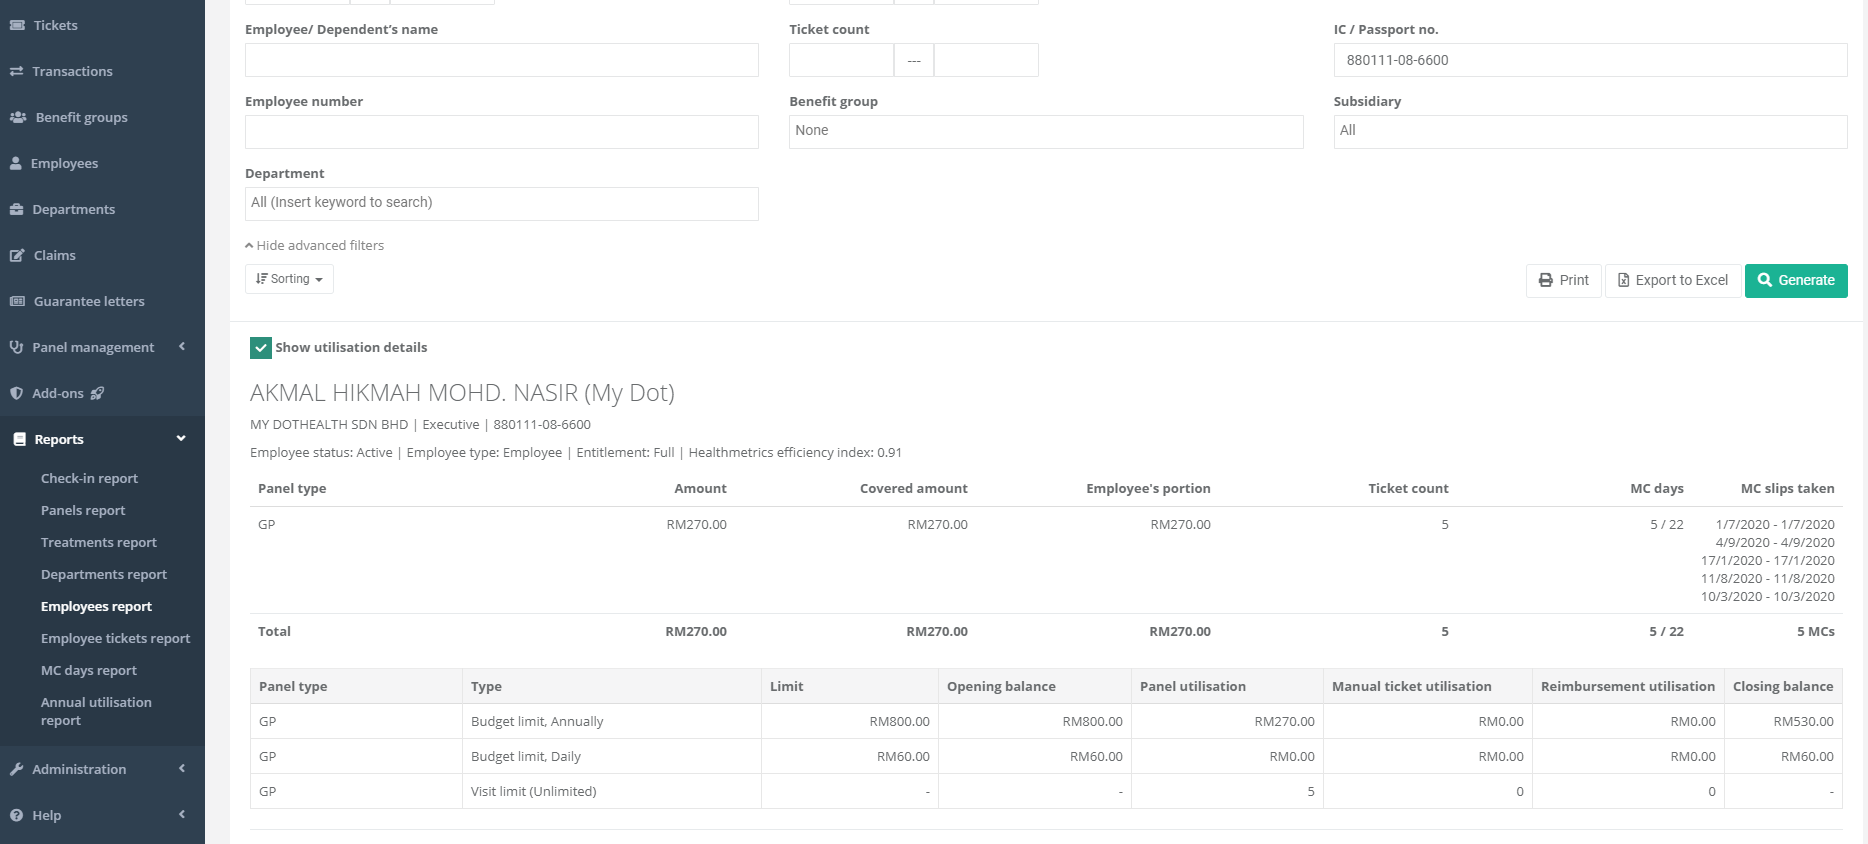1868x844 pixels.
Task: Open the Check-in report page
Action: pyautogui.click(x=89, y=478)
